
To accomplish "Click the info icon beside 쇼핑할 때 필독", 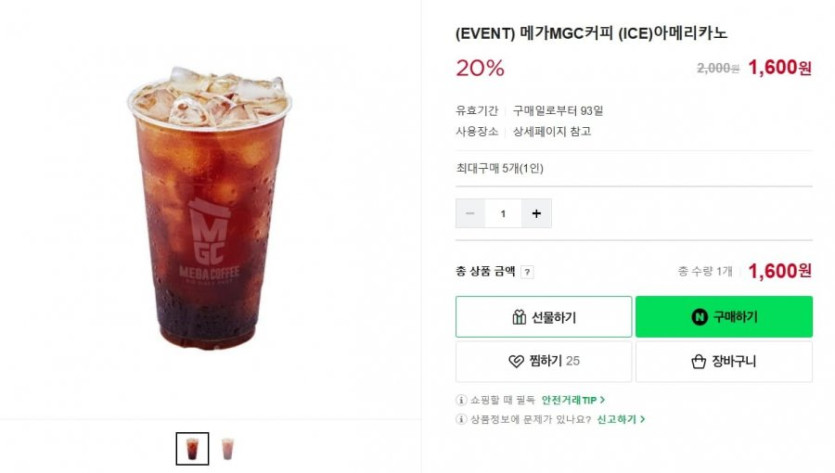I will (x=461, y=400).
